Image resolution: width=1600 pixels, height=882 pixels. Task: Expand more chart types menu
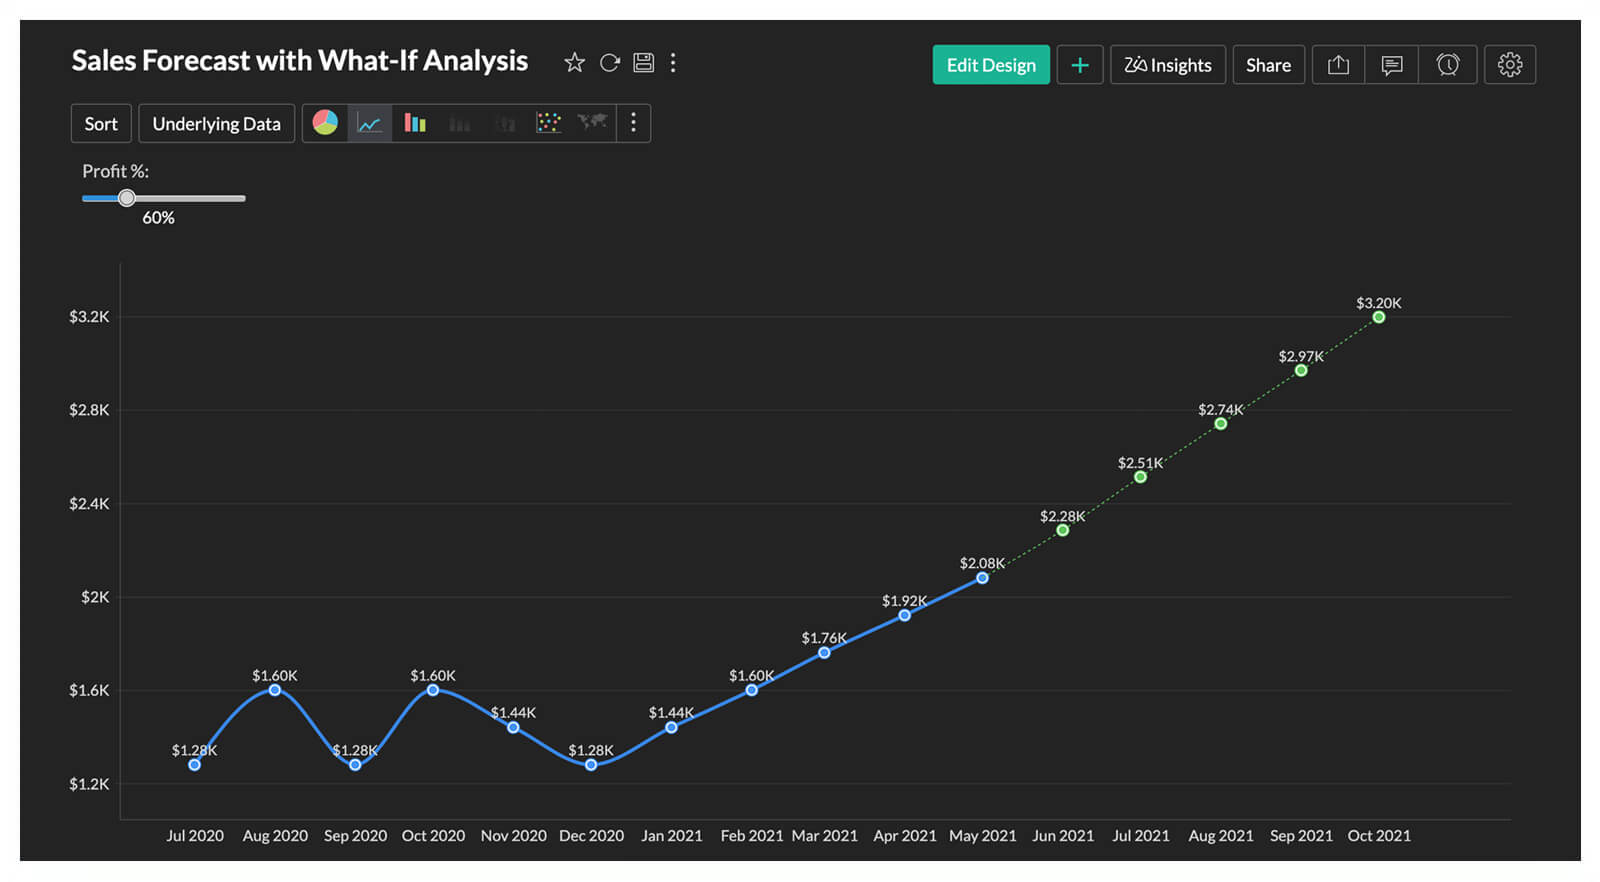(x=633, y=123)
